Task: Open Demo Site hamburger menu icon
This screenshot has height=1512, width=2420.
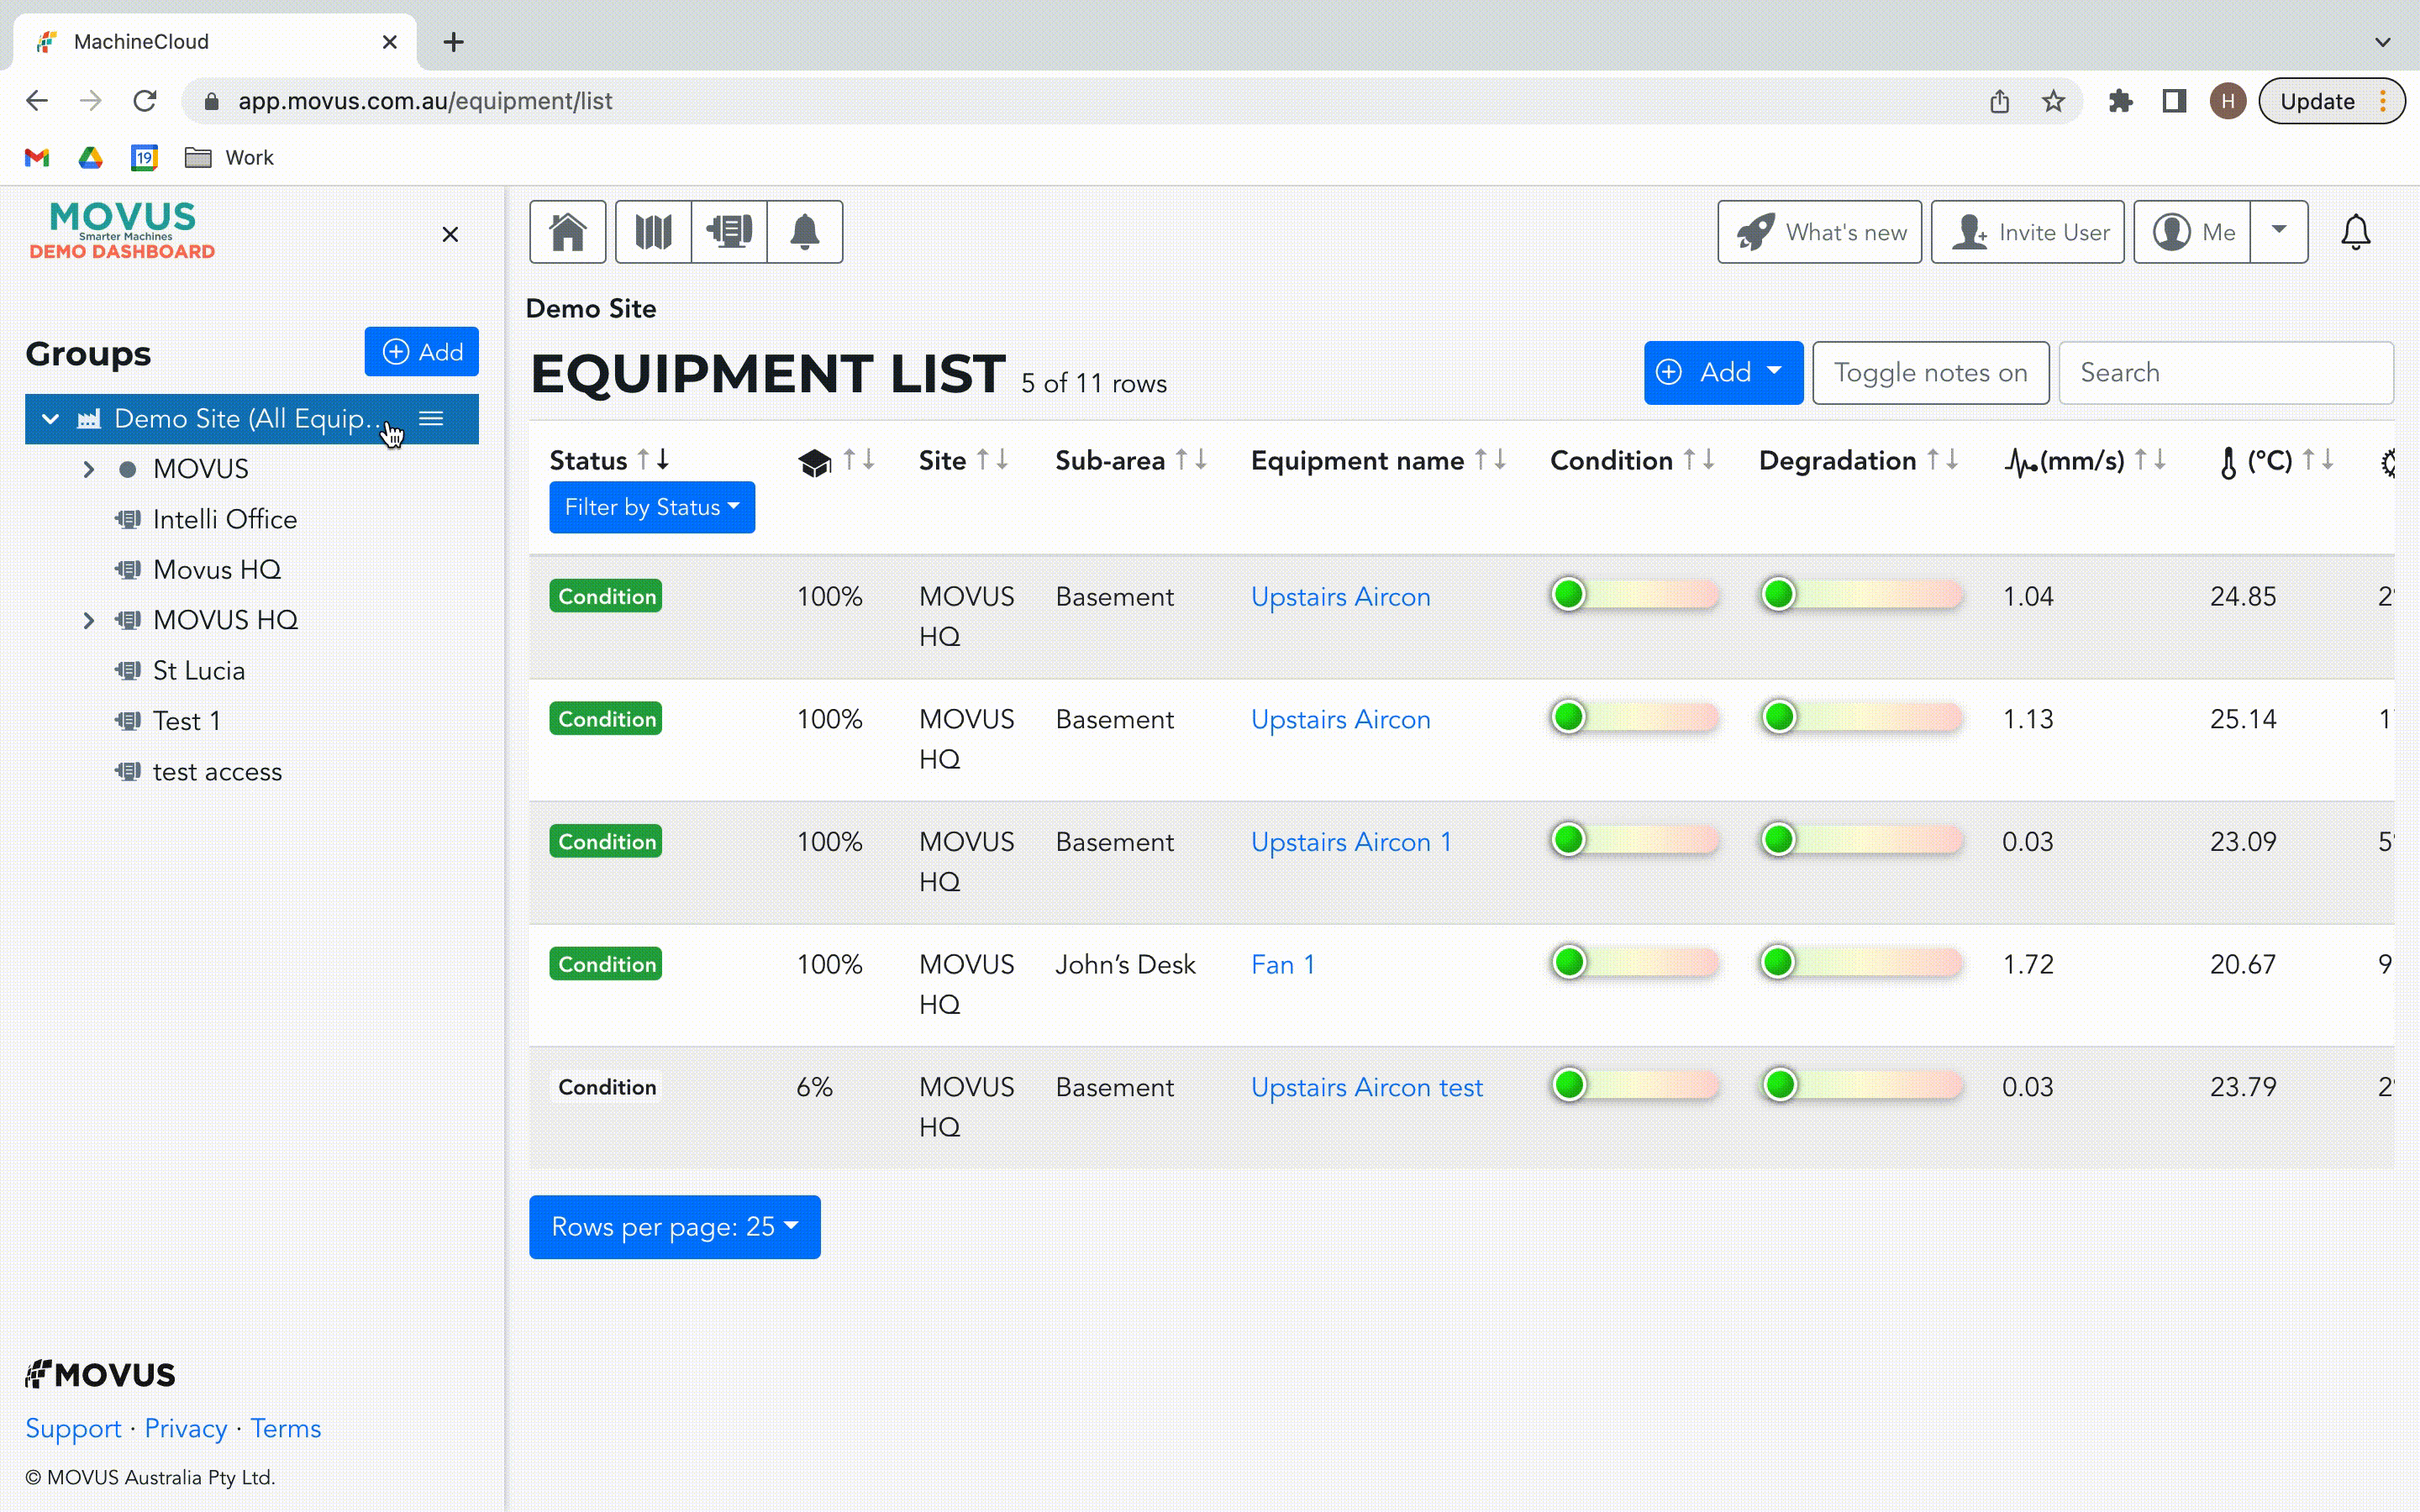Action: tap(431, 418)
